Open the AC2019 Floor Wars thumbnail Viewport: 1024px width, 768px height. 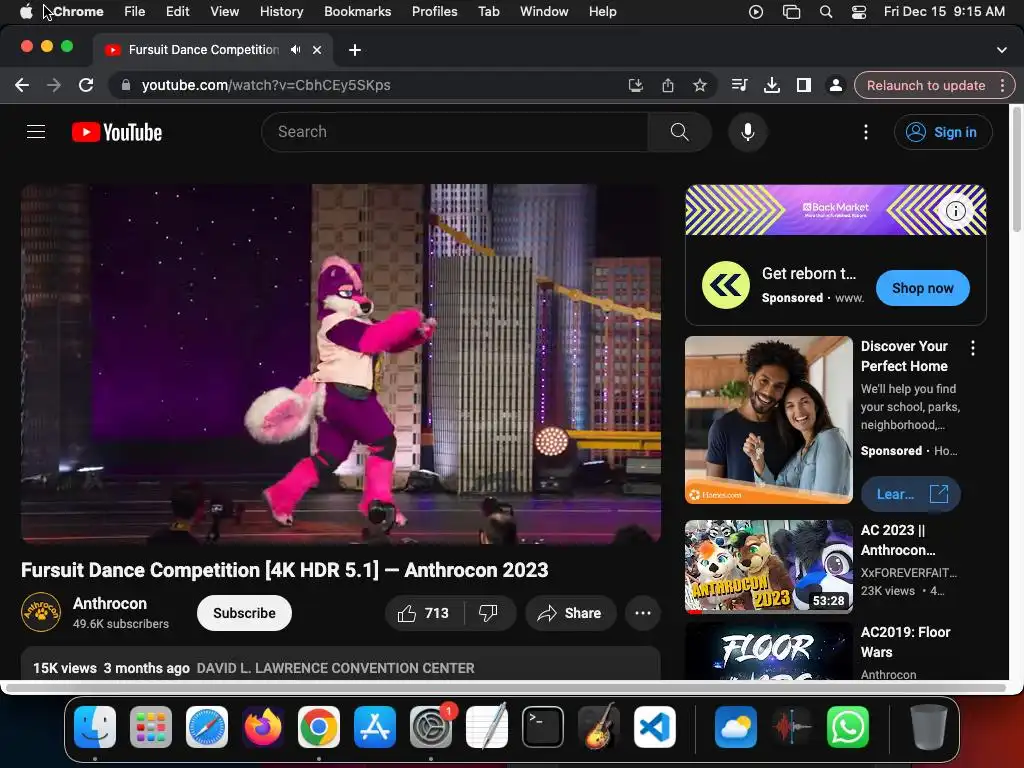769,651
